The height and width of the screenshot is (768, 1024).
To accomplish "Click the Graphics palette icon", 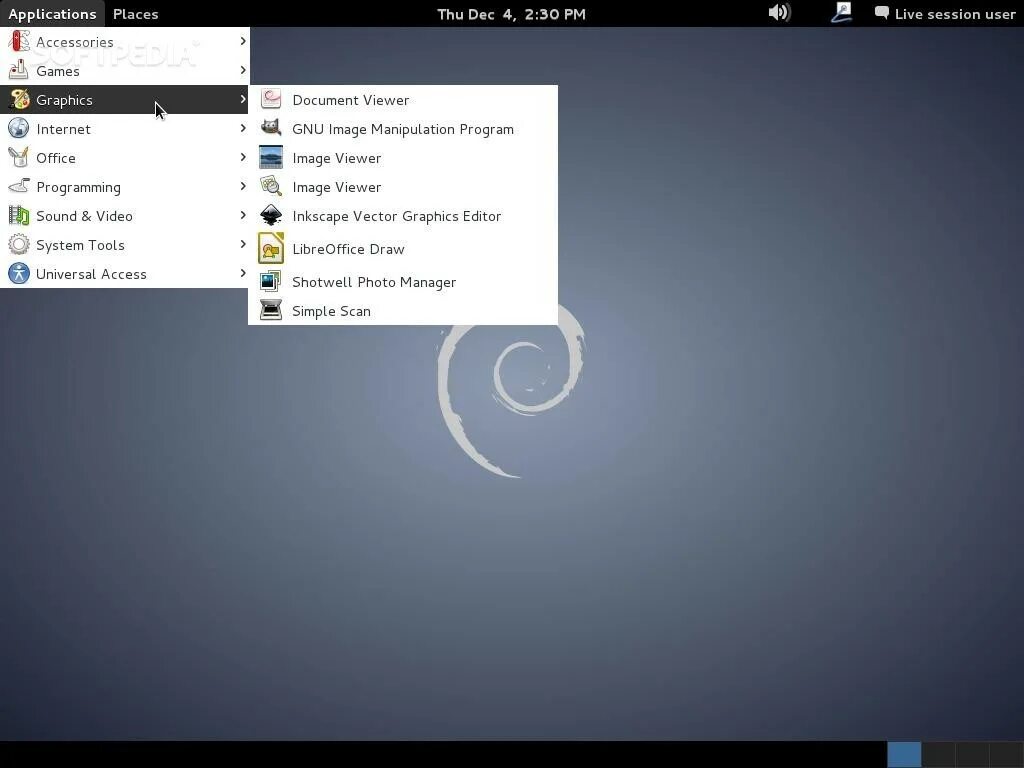I will click(x=19, y=99).
